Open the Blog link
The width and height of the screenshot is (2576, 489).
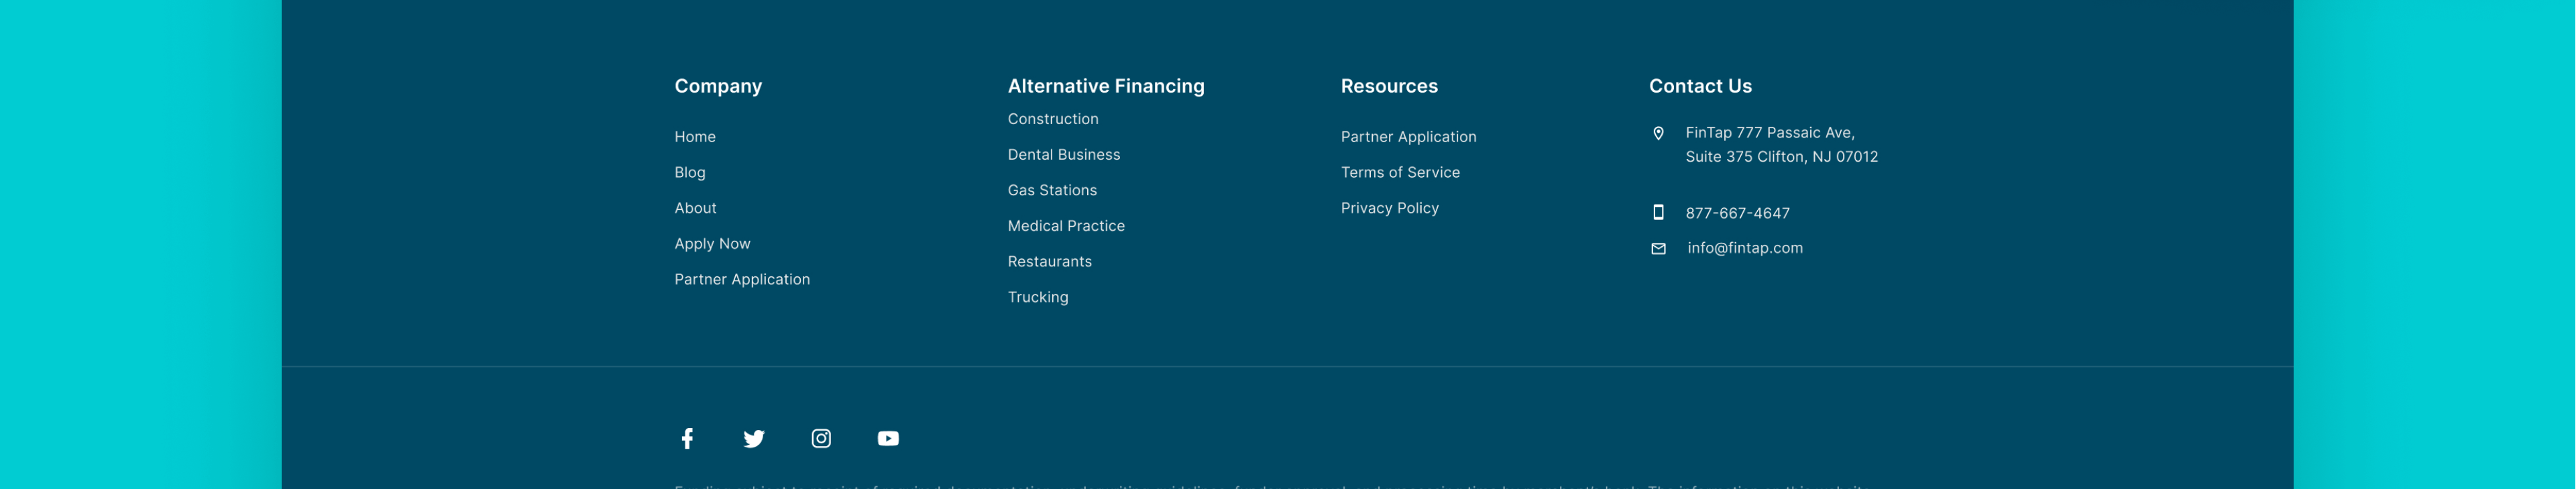[x=690, y=172]
